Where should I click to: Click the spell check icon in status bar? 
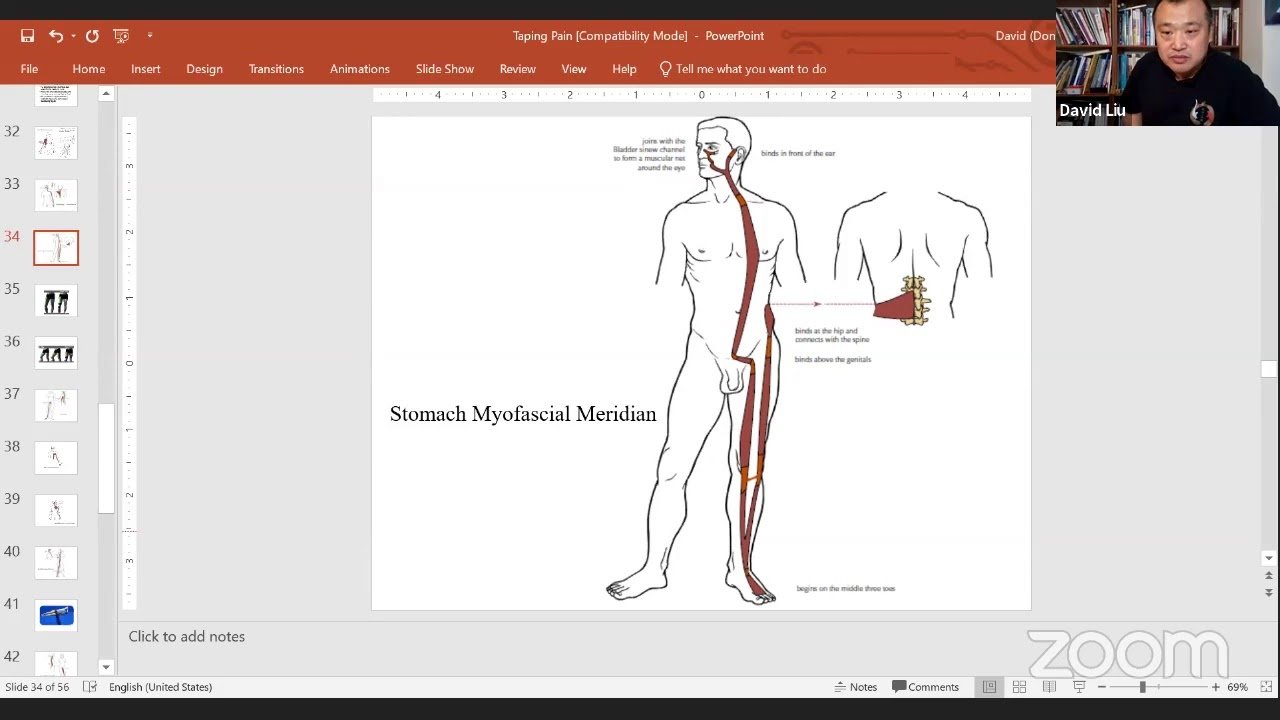point(90,687)
